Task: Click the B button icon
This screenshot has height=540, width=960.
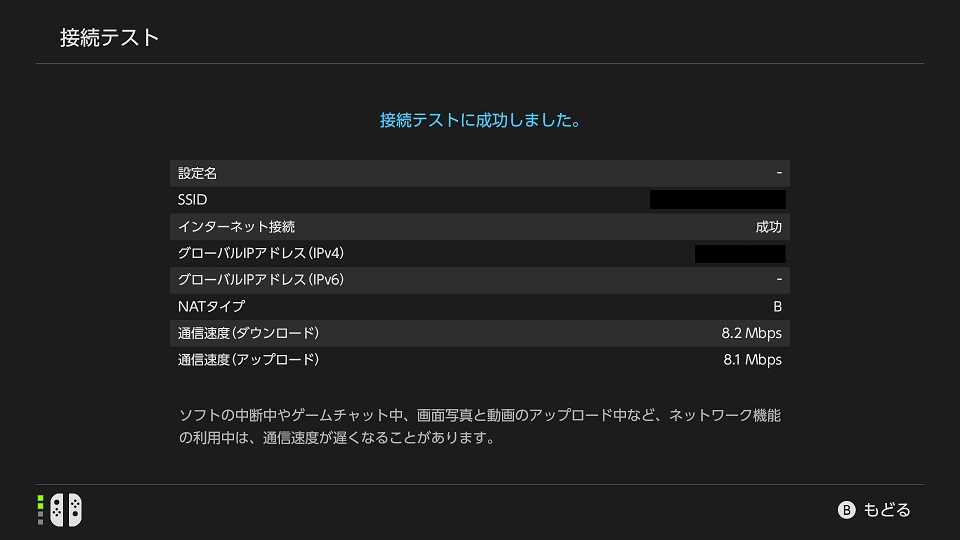Action: 846,510
